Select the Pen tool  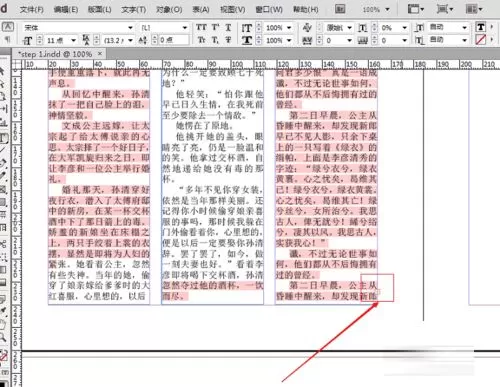point(3,163)
